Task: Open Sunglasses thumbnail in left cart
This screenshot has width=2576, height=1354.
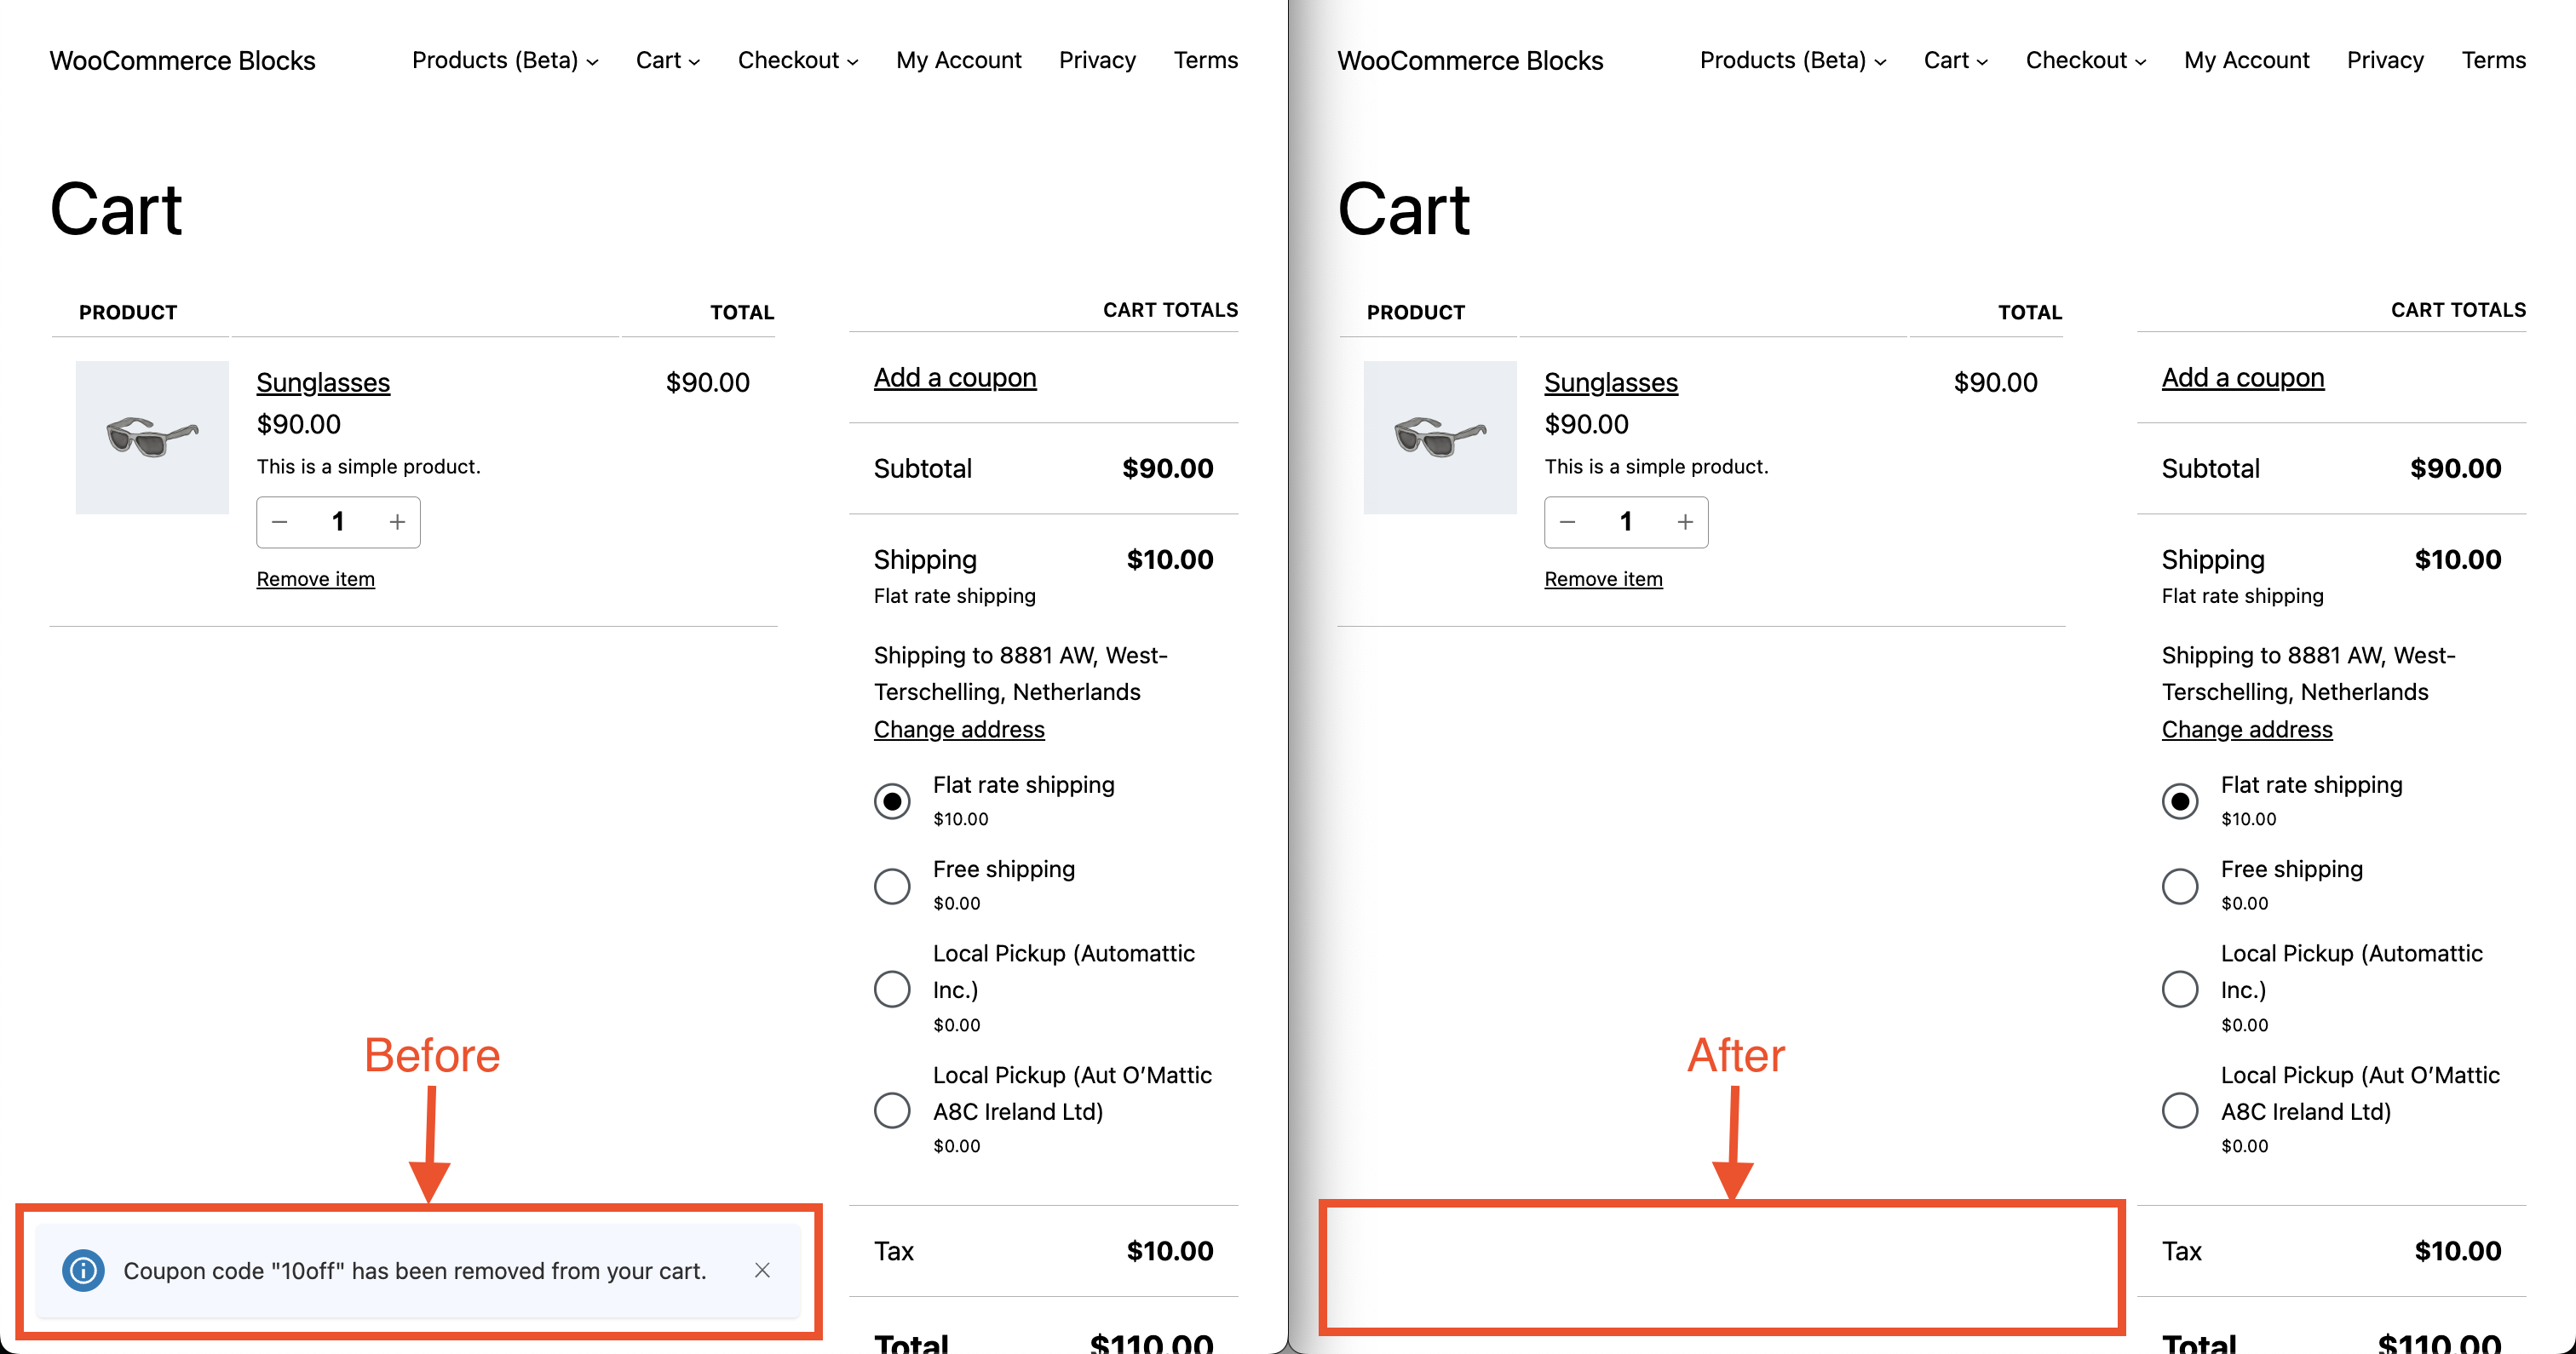Action: [152, 437]
